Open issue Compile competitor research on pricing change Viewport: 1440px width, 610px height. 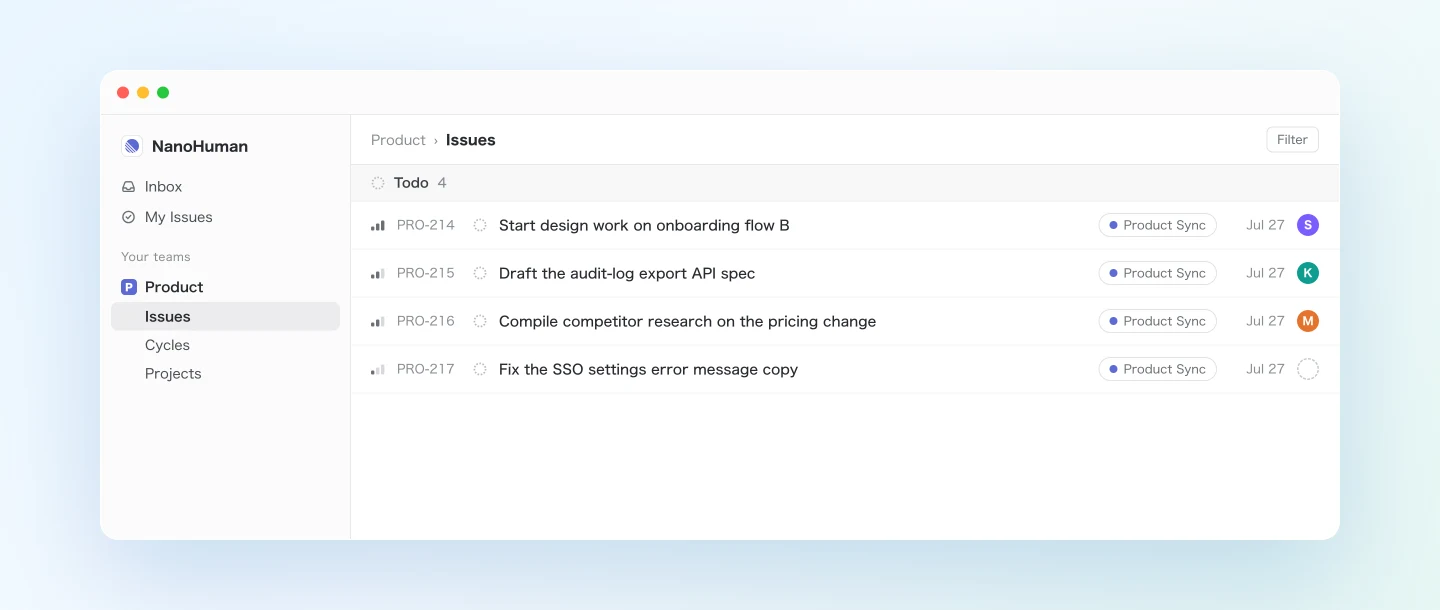coord(688,321)
